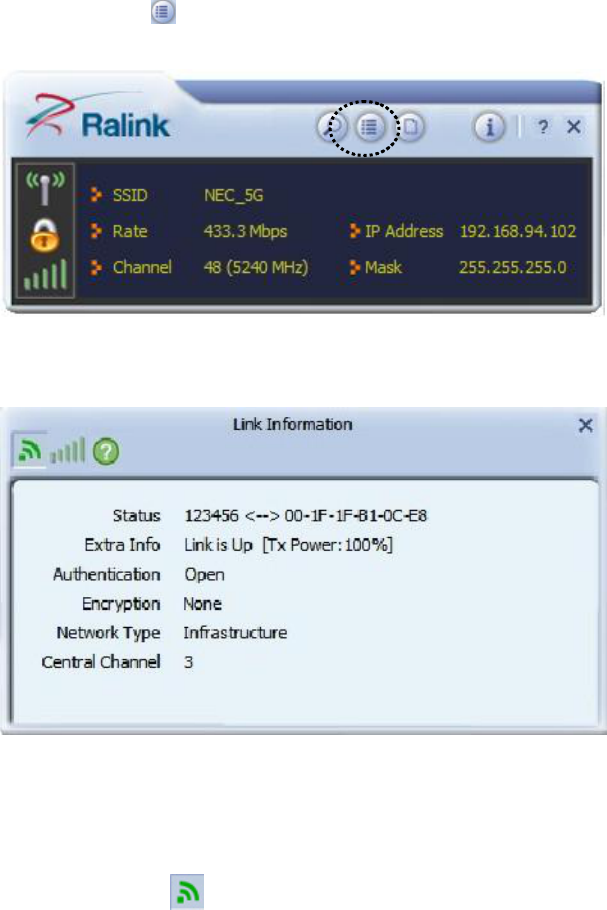Click the green signal strength bars icon
The width and height of the screenshot is (607, 910).
point(45,275)
